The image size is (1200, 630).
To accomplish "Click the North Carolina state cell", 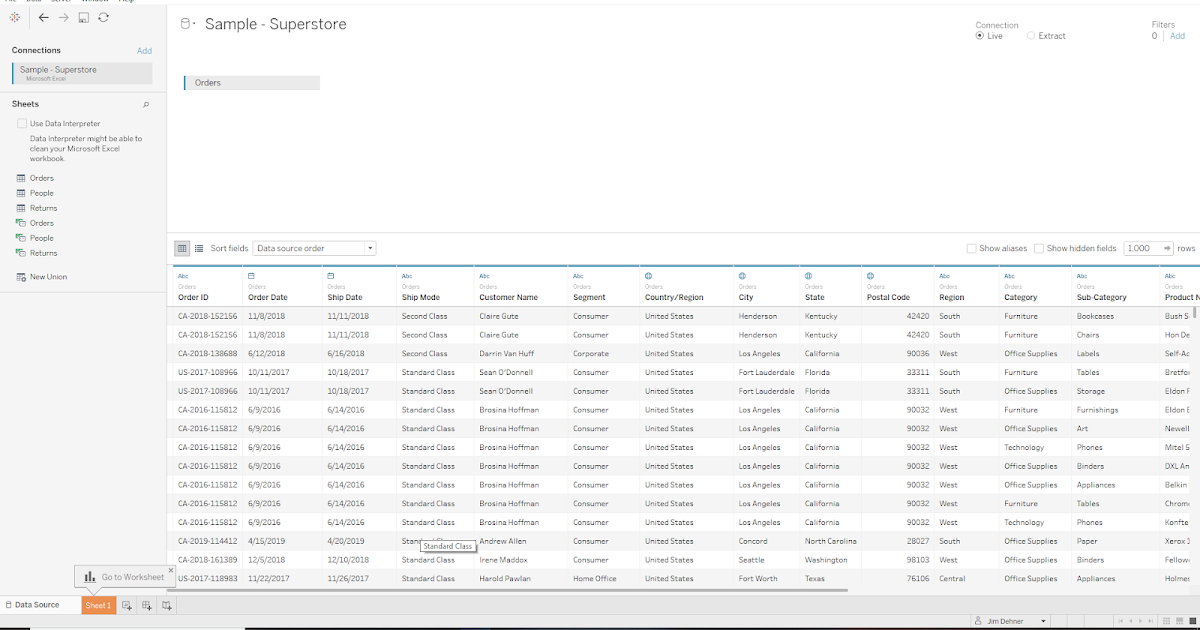I will coord(830,541).
